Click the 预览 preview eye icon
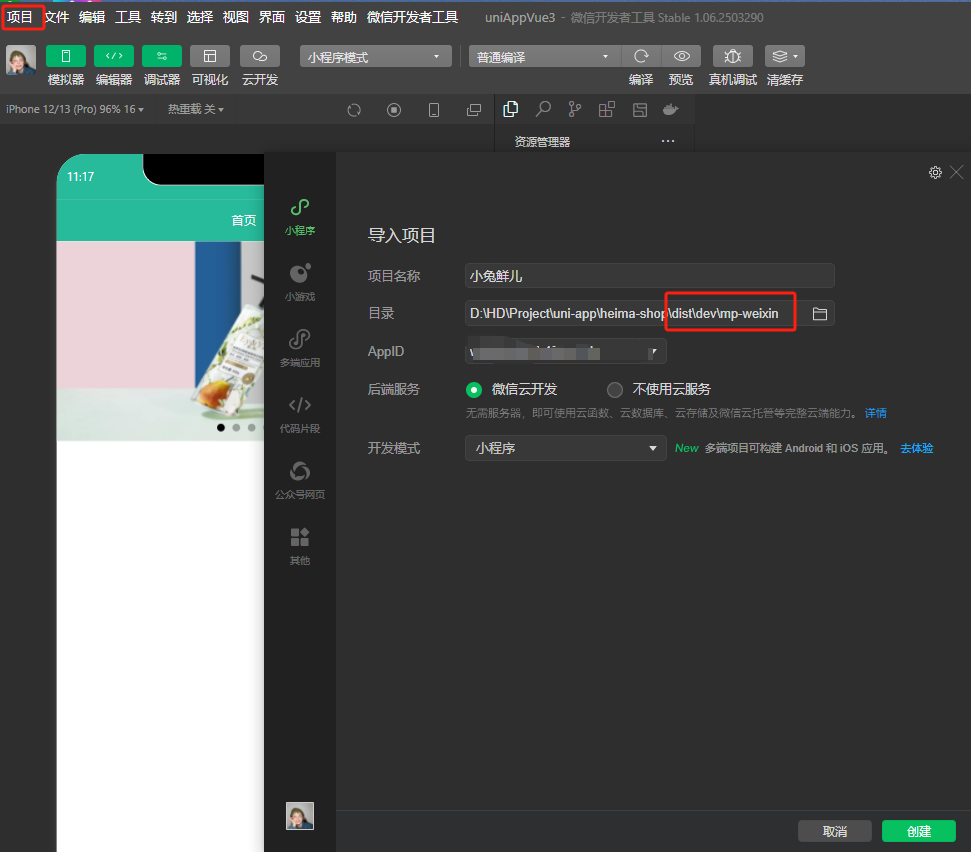This screenshot has height=852, width=971. 681,56
